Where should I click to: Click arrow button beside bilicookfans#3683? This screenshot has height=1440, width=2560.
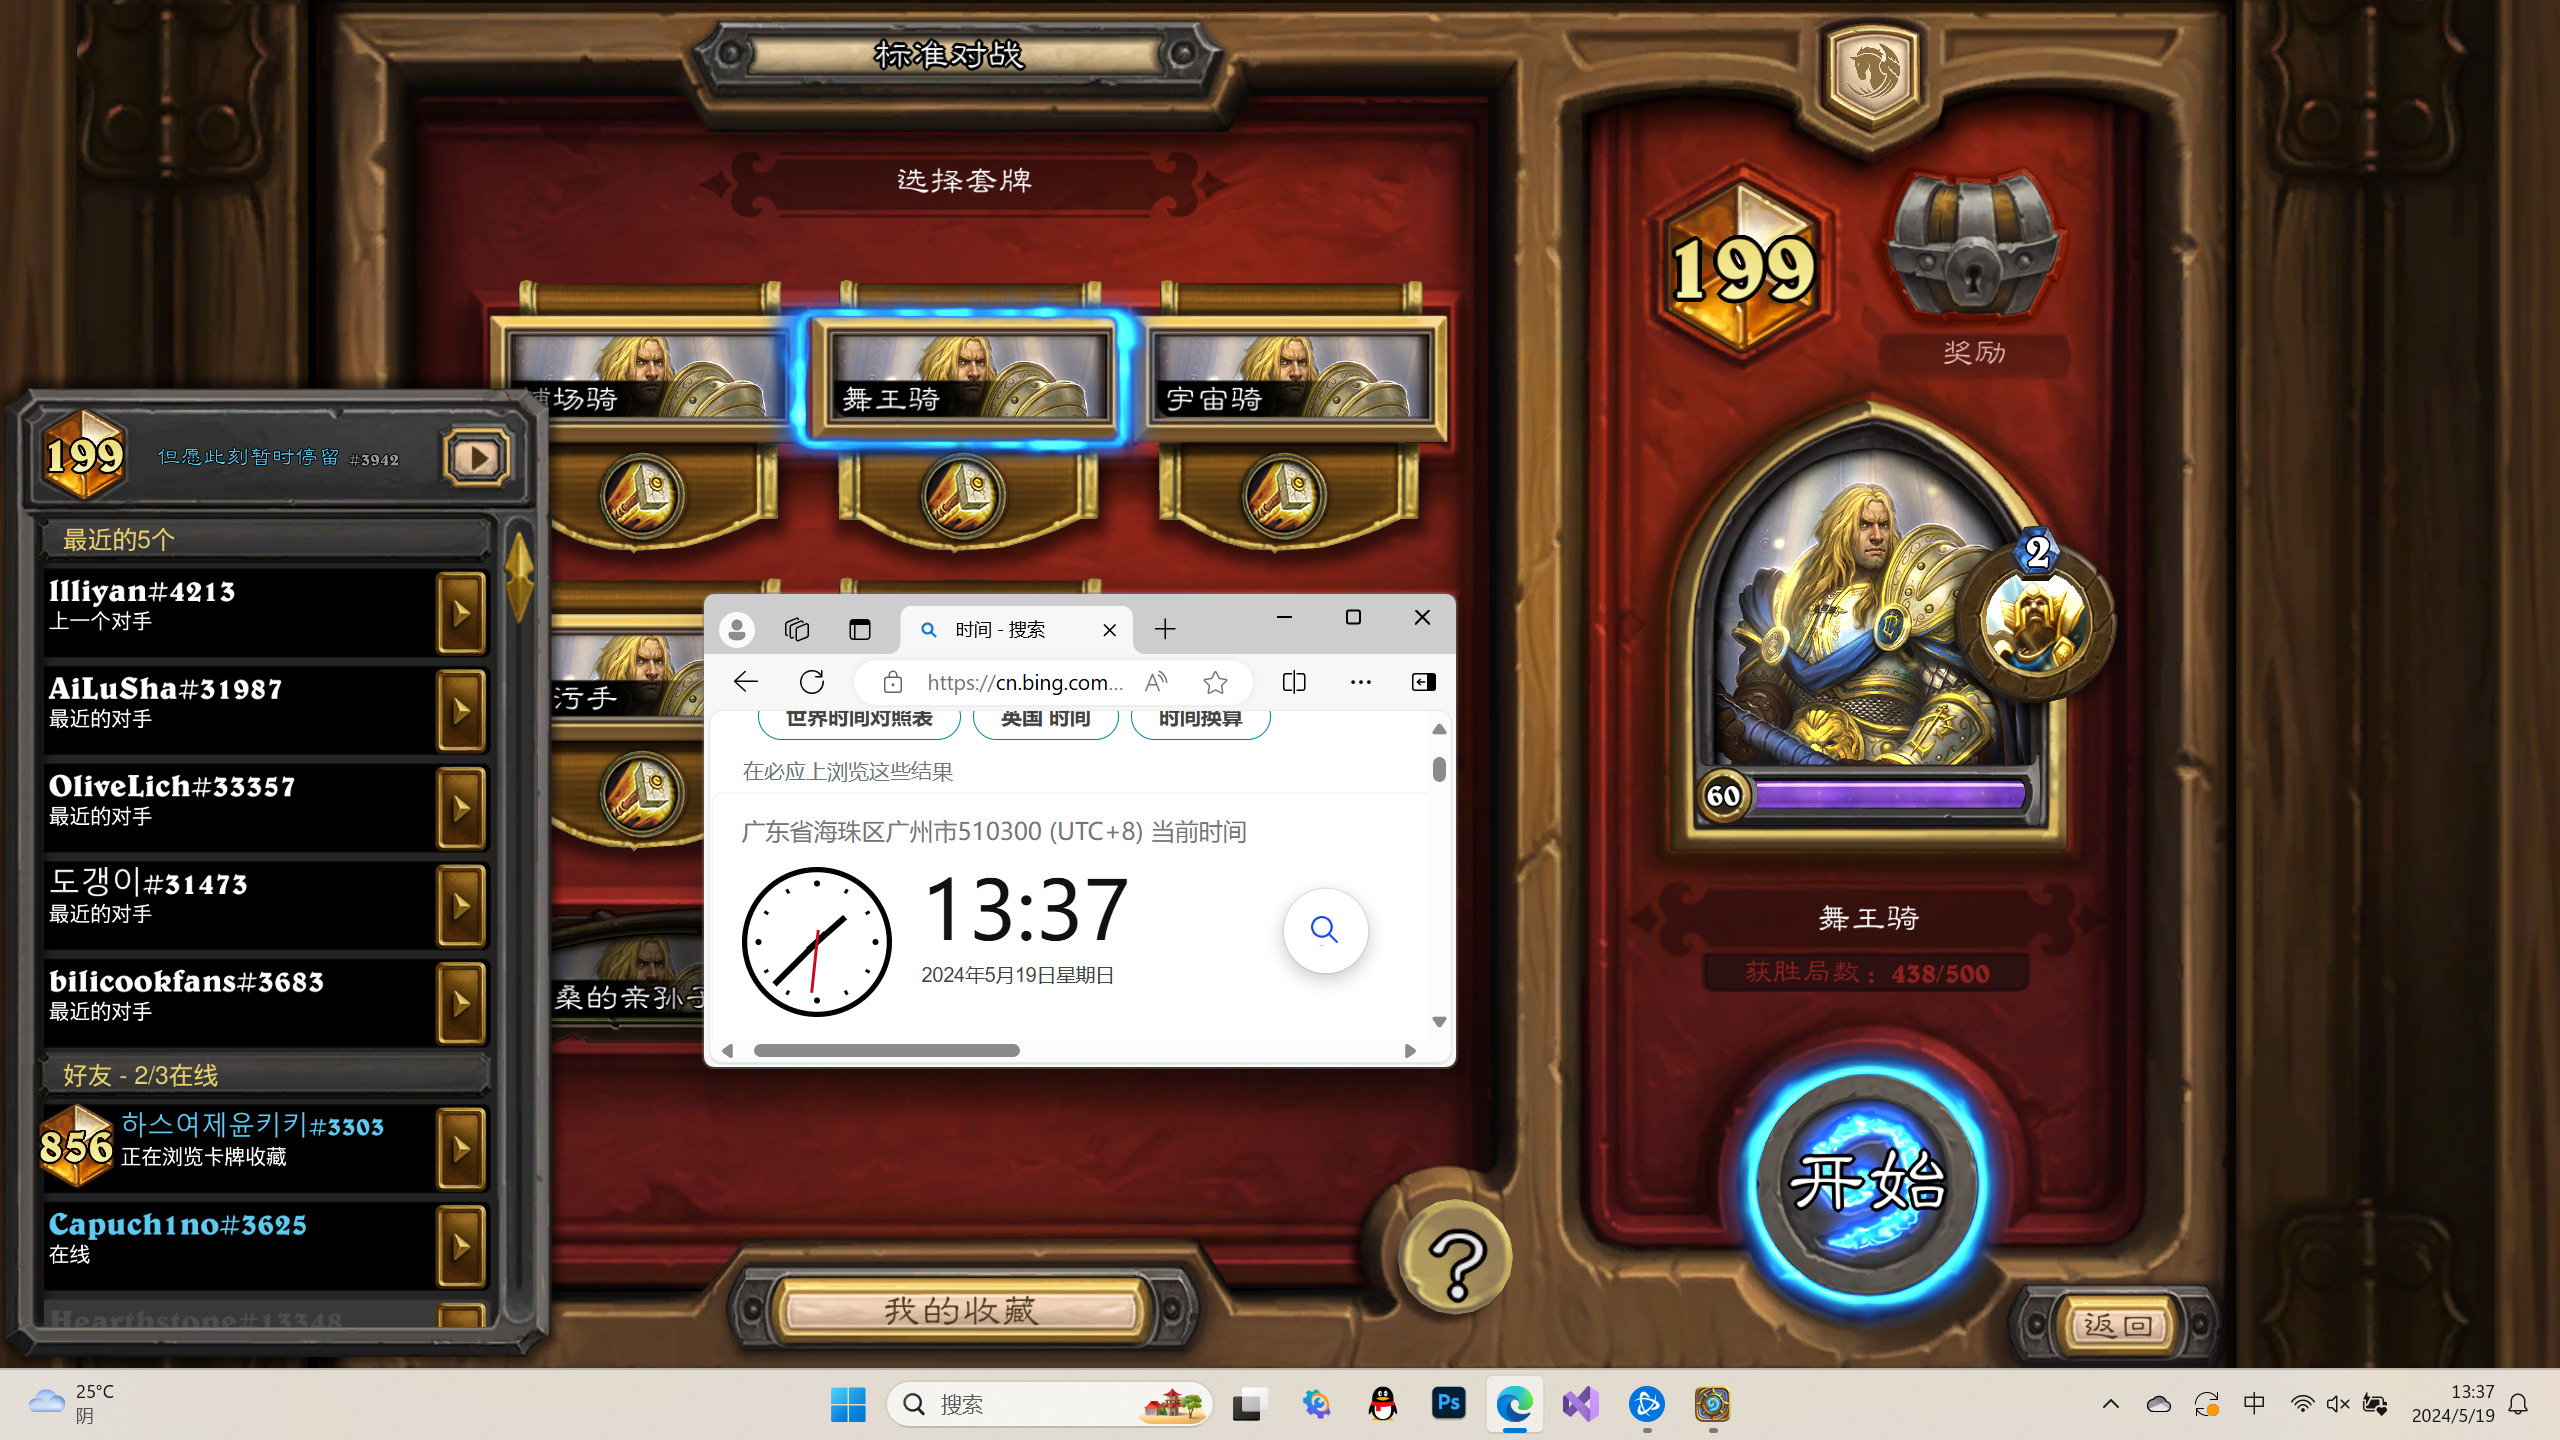pos(461,1002)
